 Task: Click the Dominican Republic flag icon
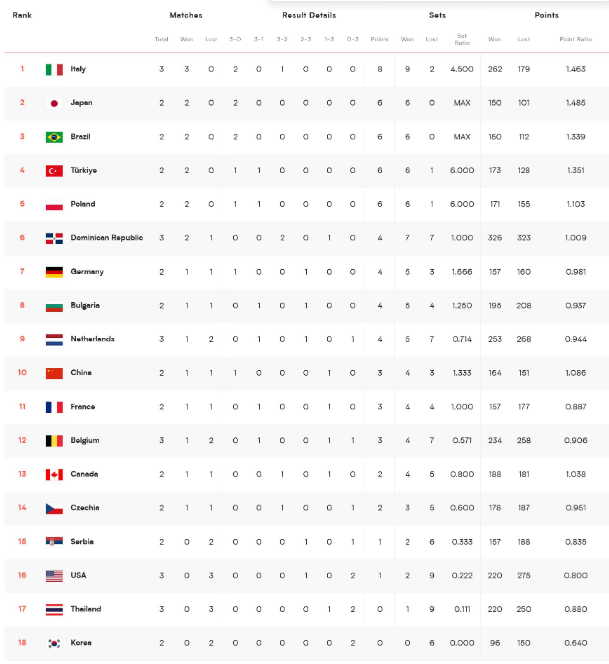[x=54, y=238]
